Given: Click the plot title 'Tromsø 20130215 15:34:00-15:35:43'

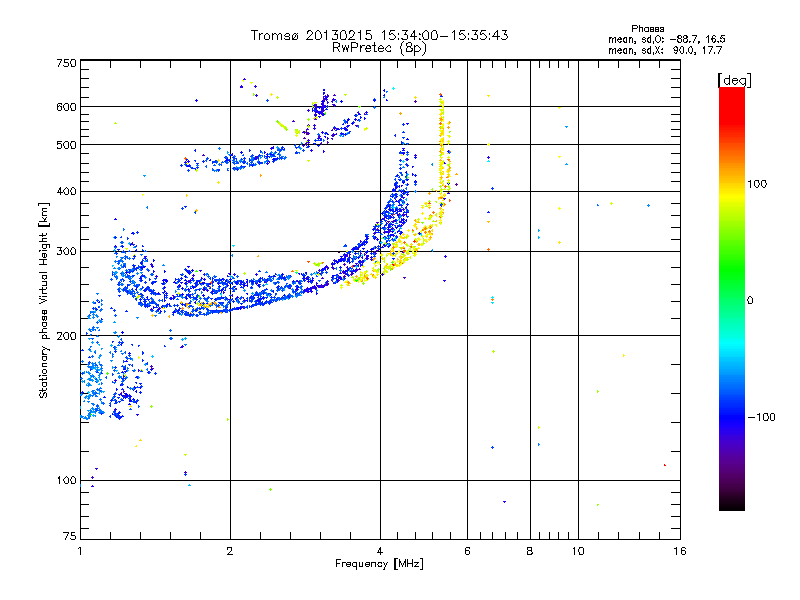Looking at the screenshot, I should click(379, 35).
